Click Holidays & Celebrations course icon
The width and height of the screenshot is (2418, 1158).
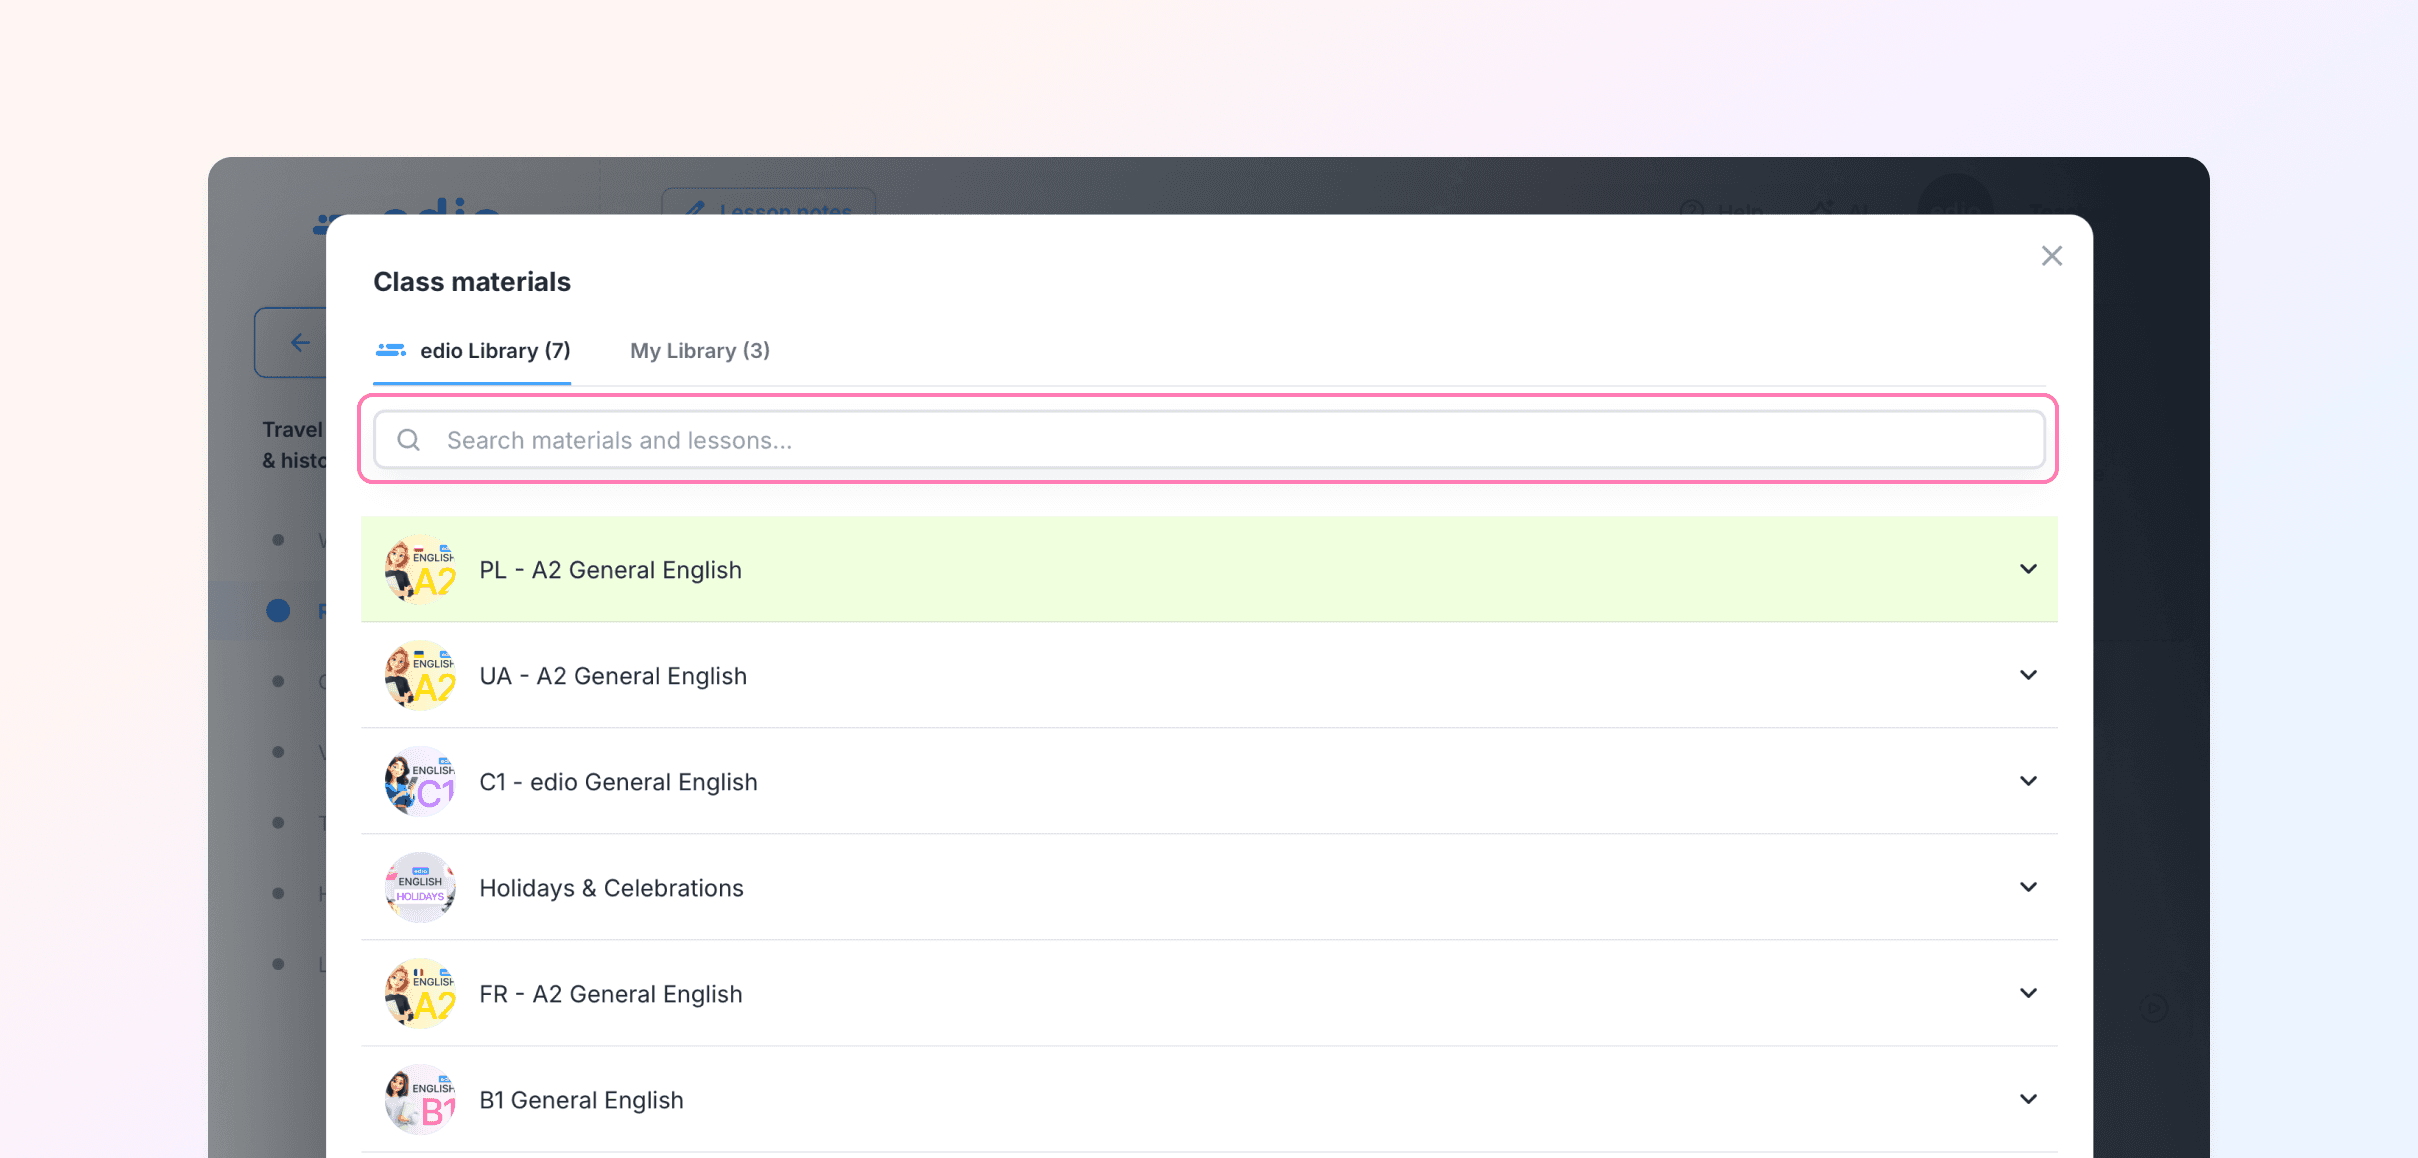click(x=420, y=888)
